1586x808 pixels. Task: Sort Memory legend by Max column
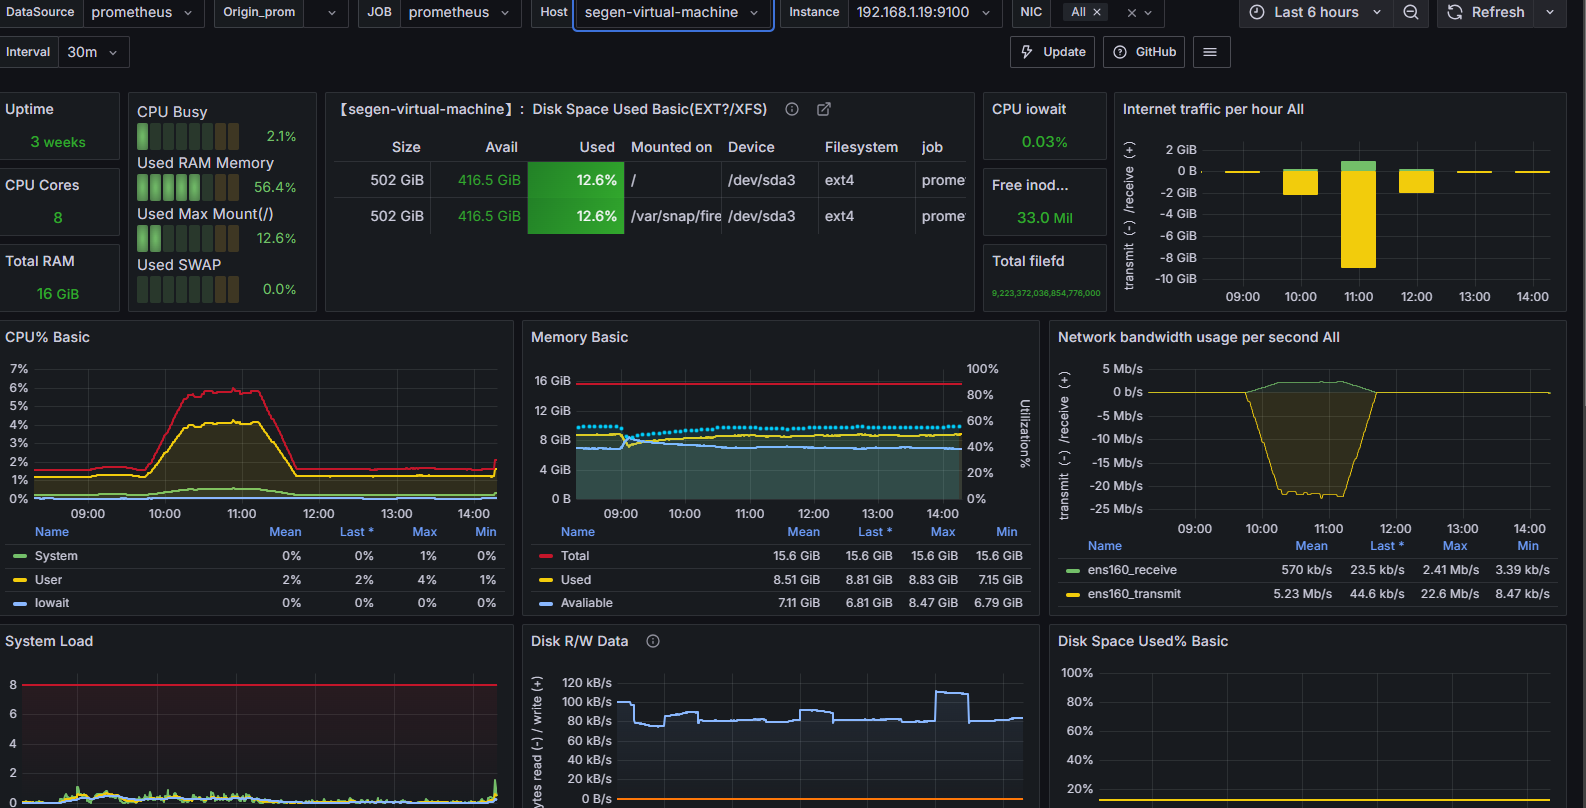[x=943, y=532]
